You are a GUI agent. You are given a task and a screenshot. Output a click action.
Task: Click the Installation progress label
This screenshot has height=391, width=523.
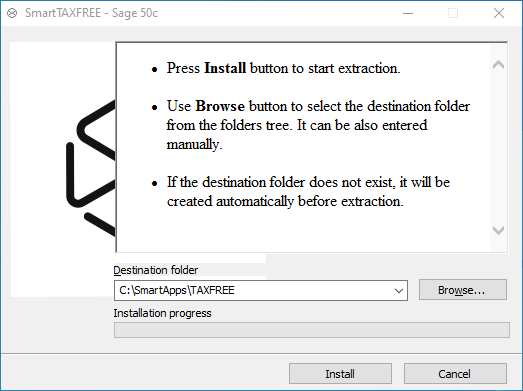(162, 313)
